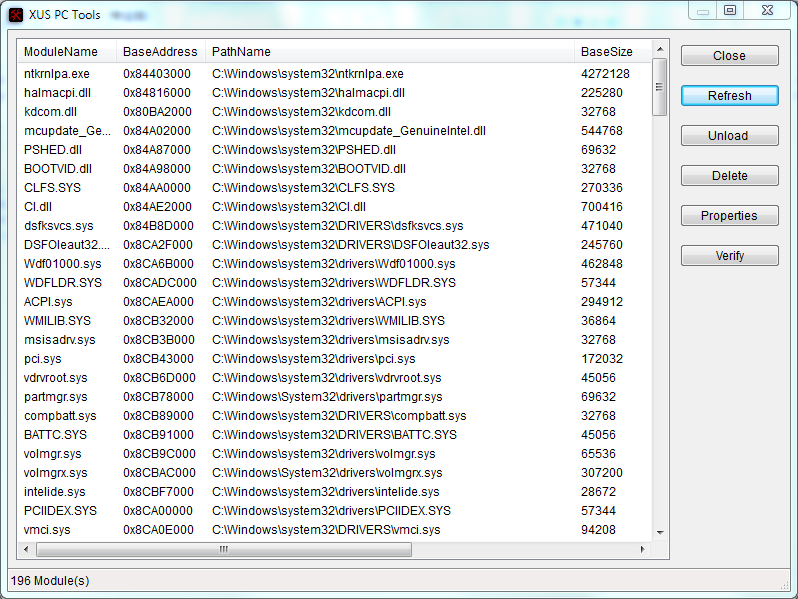Screen dimensions: 798x599
Task: Click the Close button
Action: [x=729, y=55]
